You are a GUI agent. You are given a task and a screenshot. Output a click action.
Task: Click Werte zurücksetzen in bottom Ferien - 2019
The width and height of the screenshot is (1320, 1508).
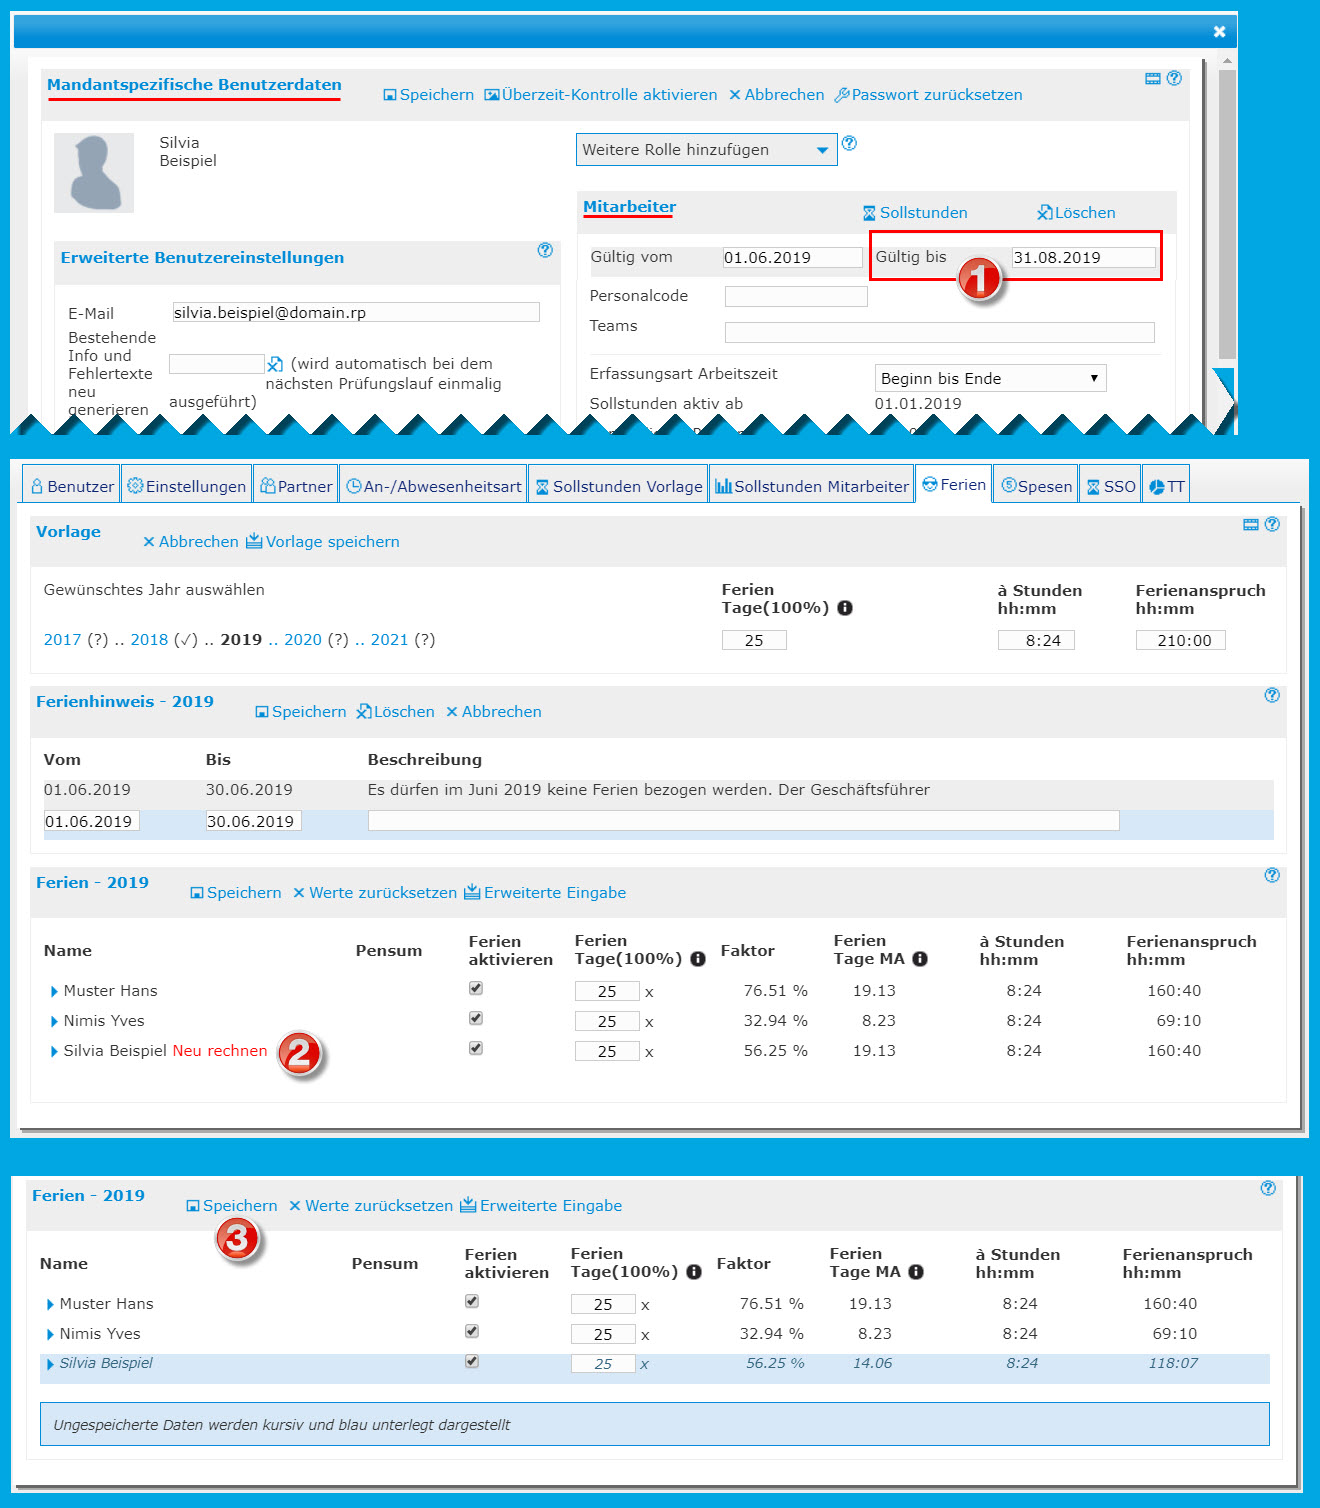click(371, 1206)
